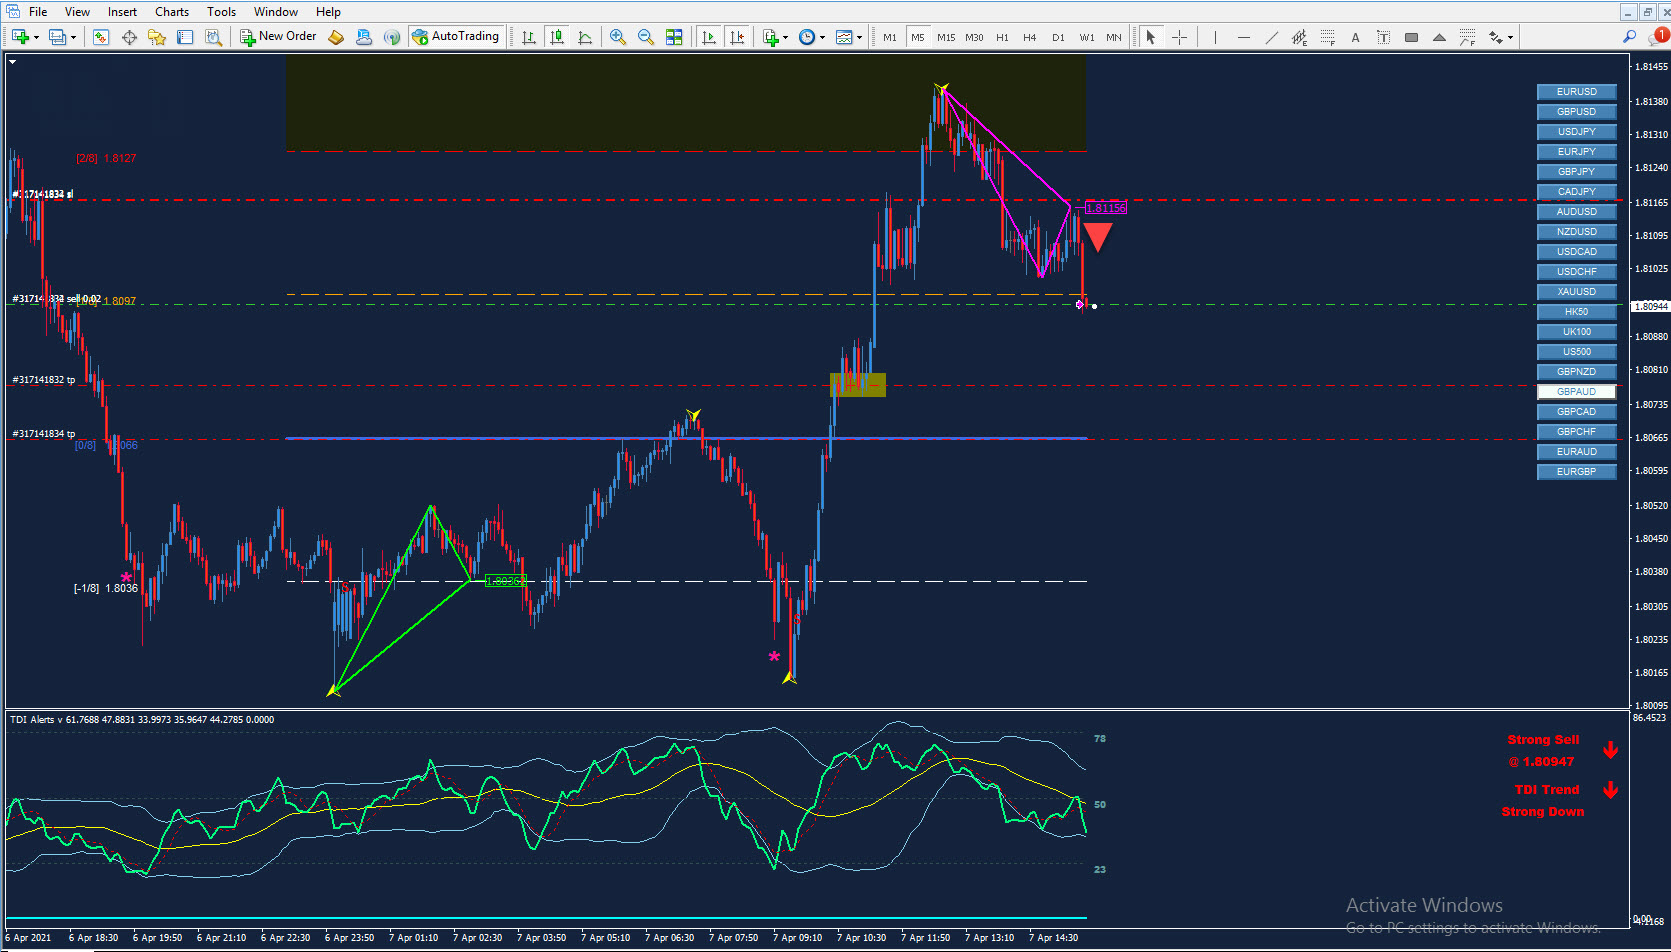Open the search magnifier in toolbar

coord(1629,37)
